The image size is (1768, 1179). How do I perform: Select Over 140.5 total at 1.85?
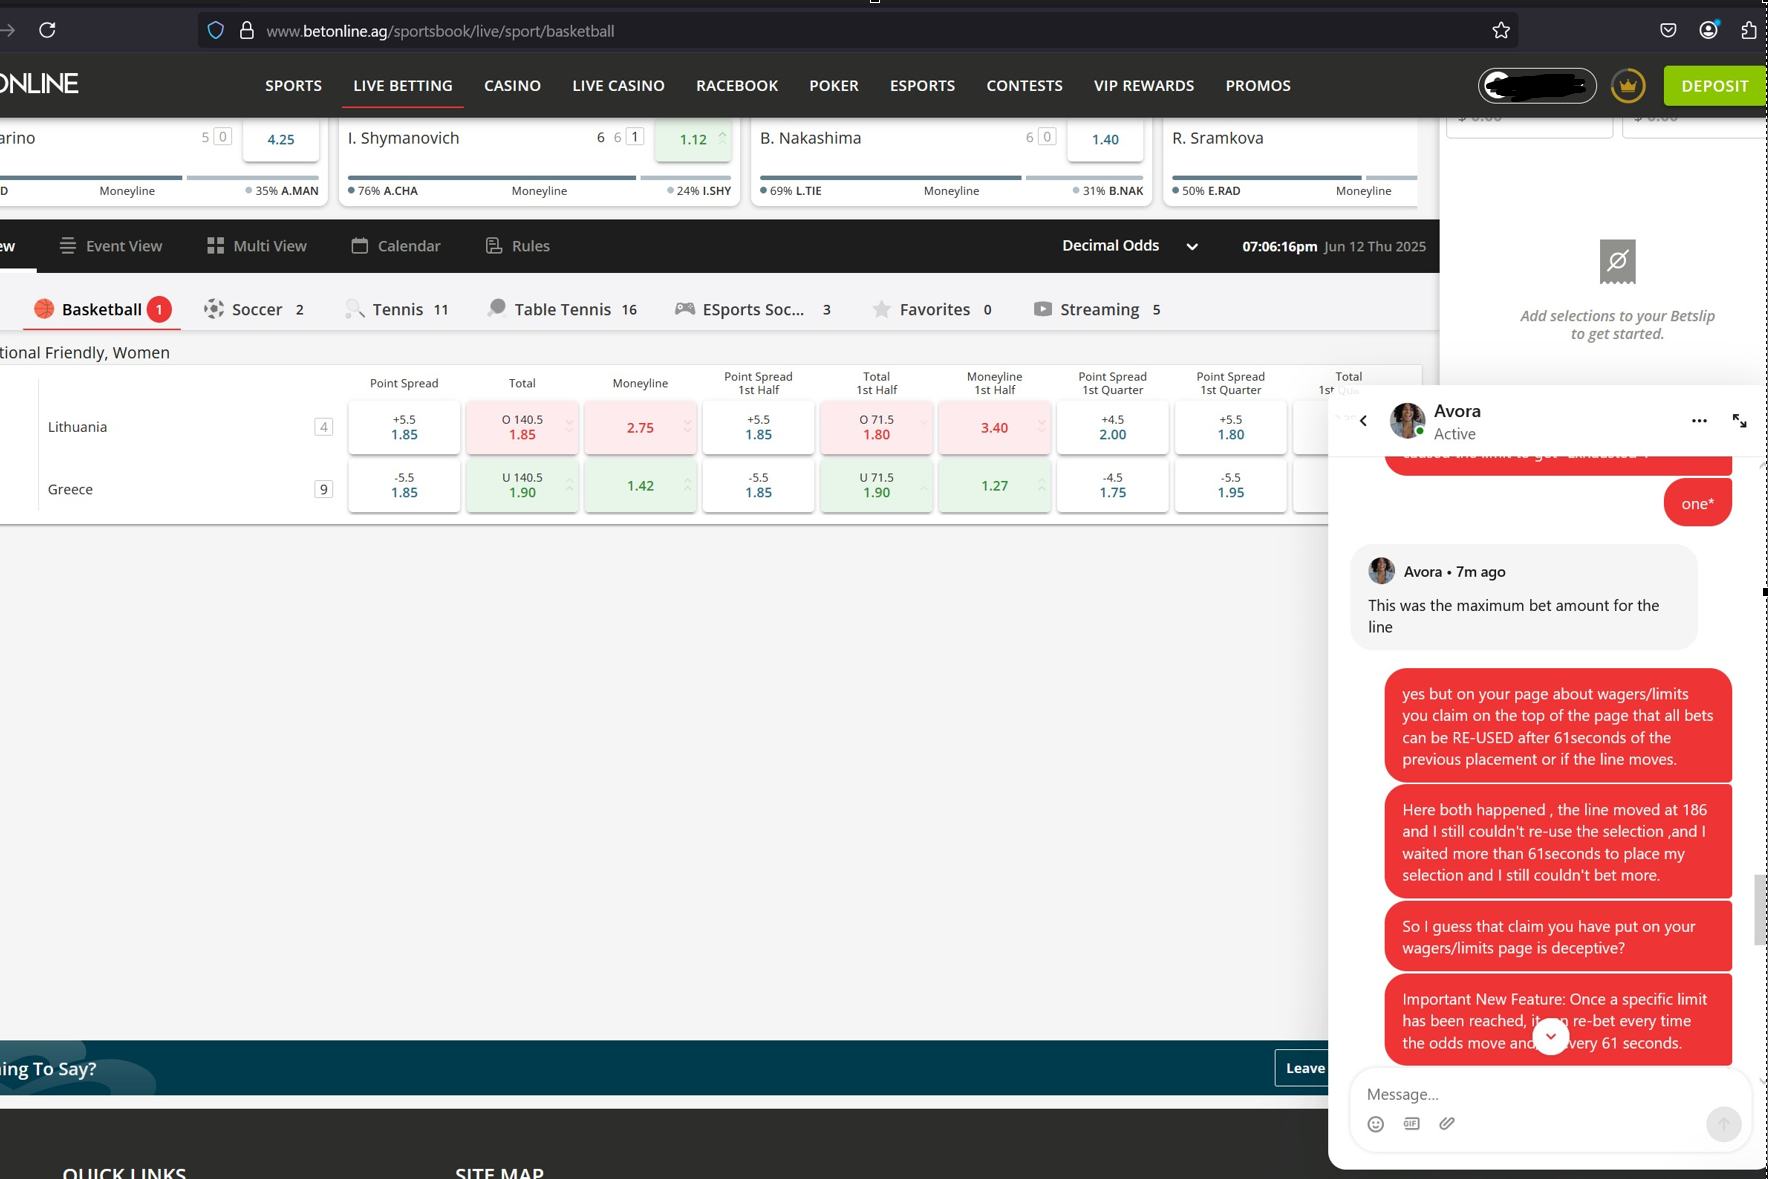pyautogui.click(x=522, y=428)
